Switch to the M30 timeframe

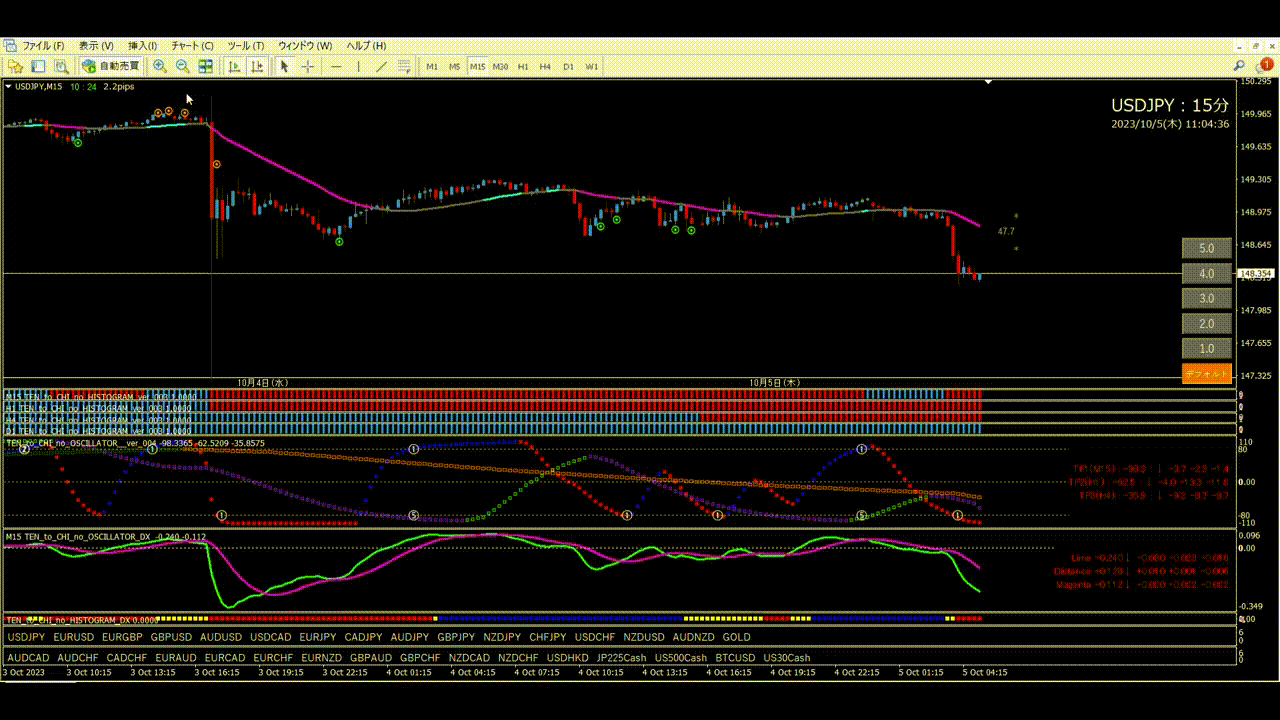pos(500,66)
